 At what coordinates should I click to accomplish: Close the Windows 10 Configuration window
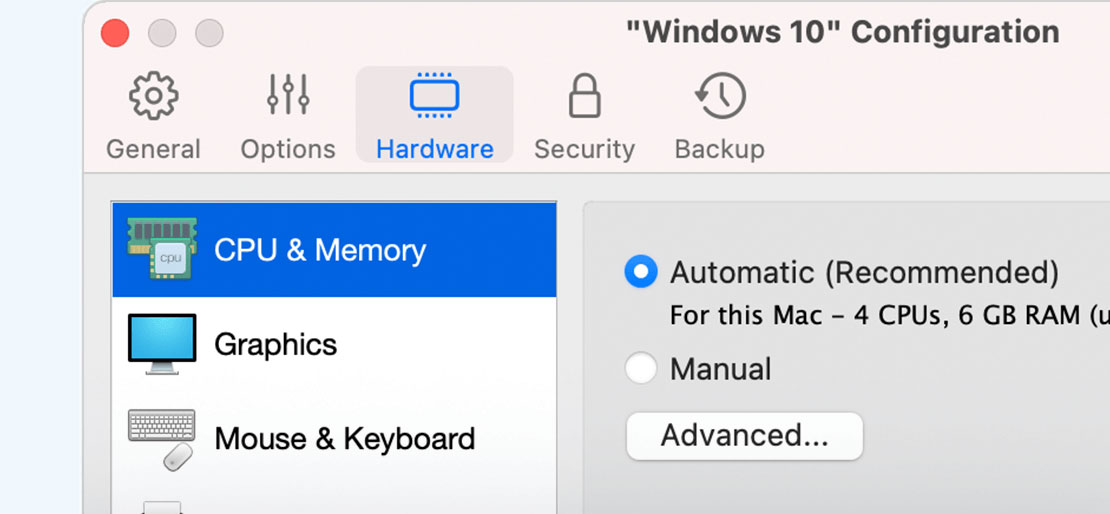pyautogui.click(x=115, y=33)
